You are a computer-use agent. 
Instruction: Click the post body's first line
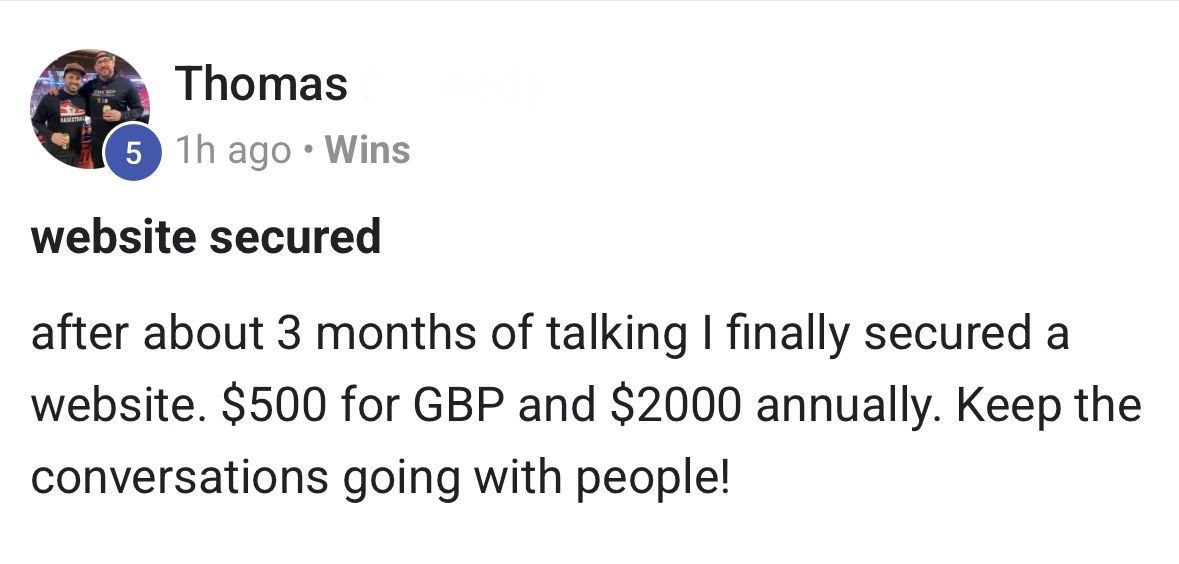[x=550, y=334]
